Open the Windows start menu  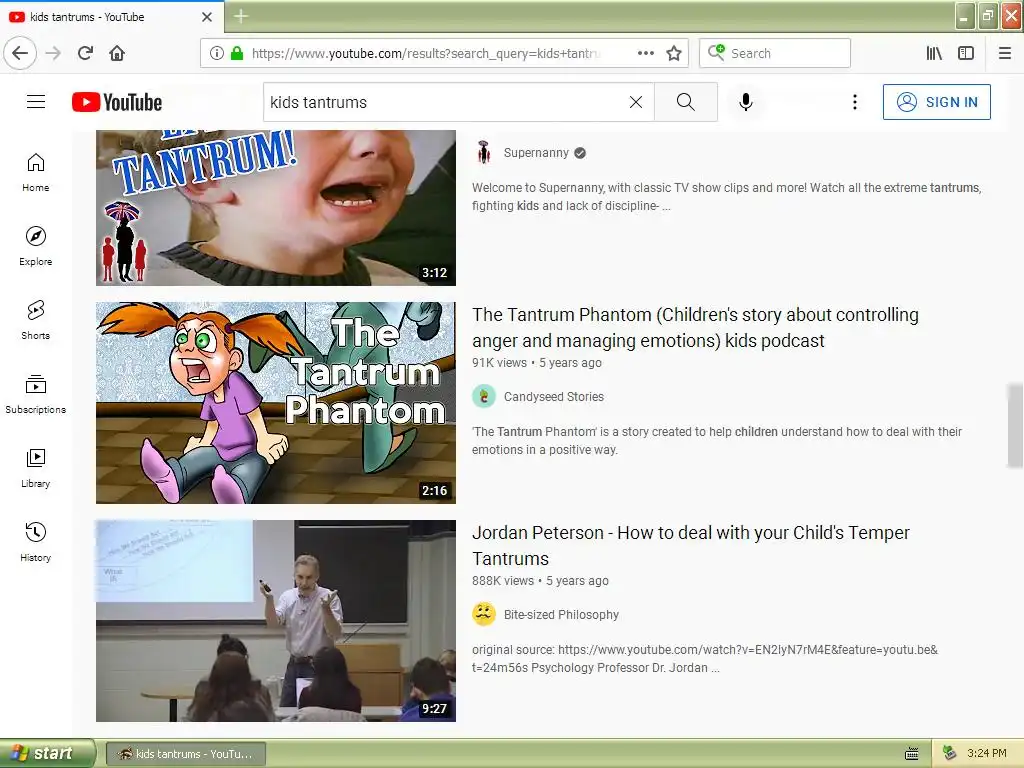tap(47, 753)
